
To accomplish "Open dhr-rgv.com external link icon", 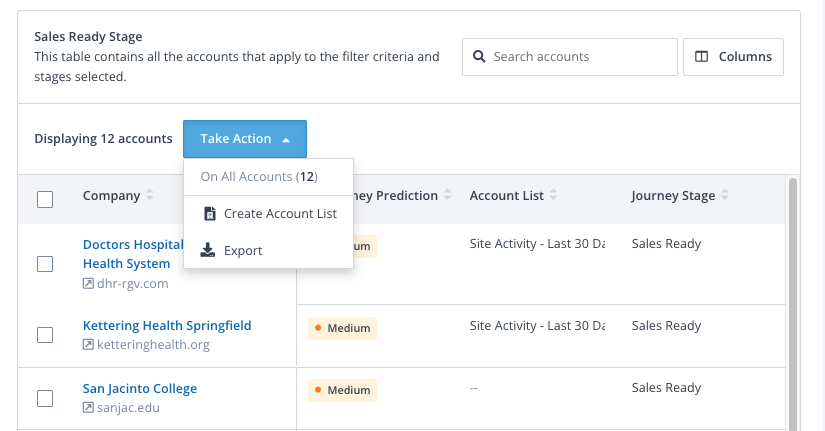I will pyautogui.click(x=88, y=283).
